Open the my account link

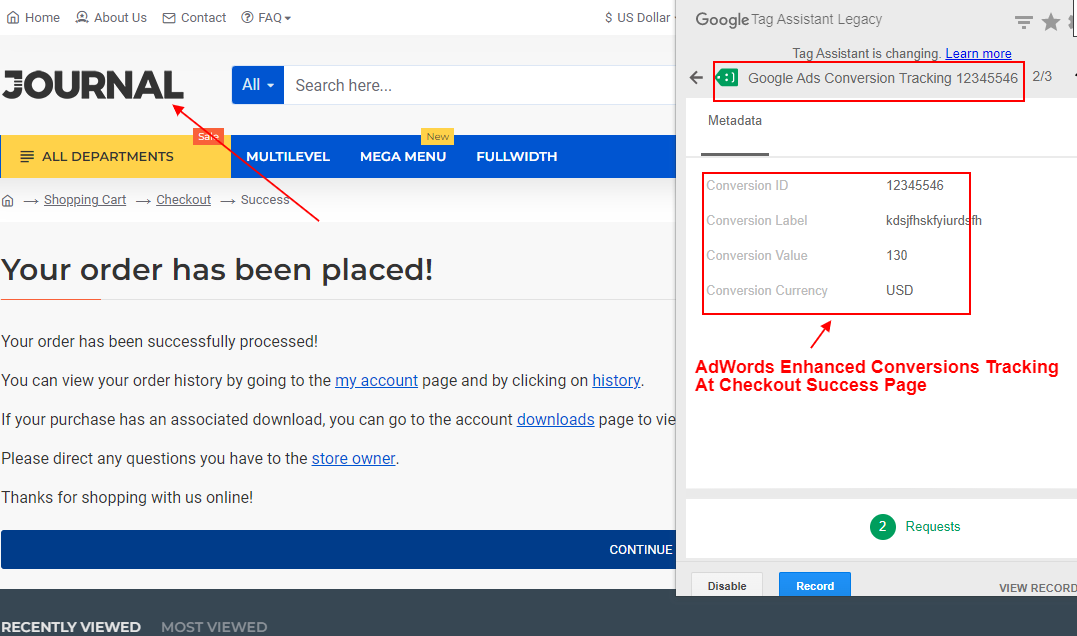tap(376, 380)
